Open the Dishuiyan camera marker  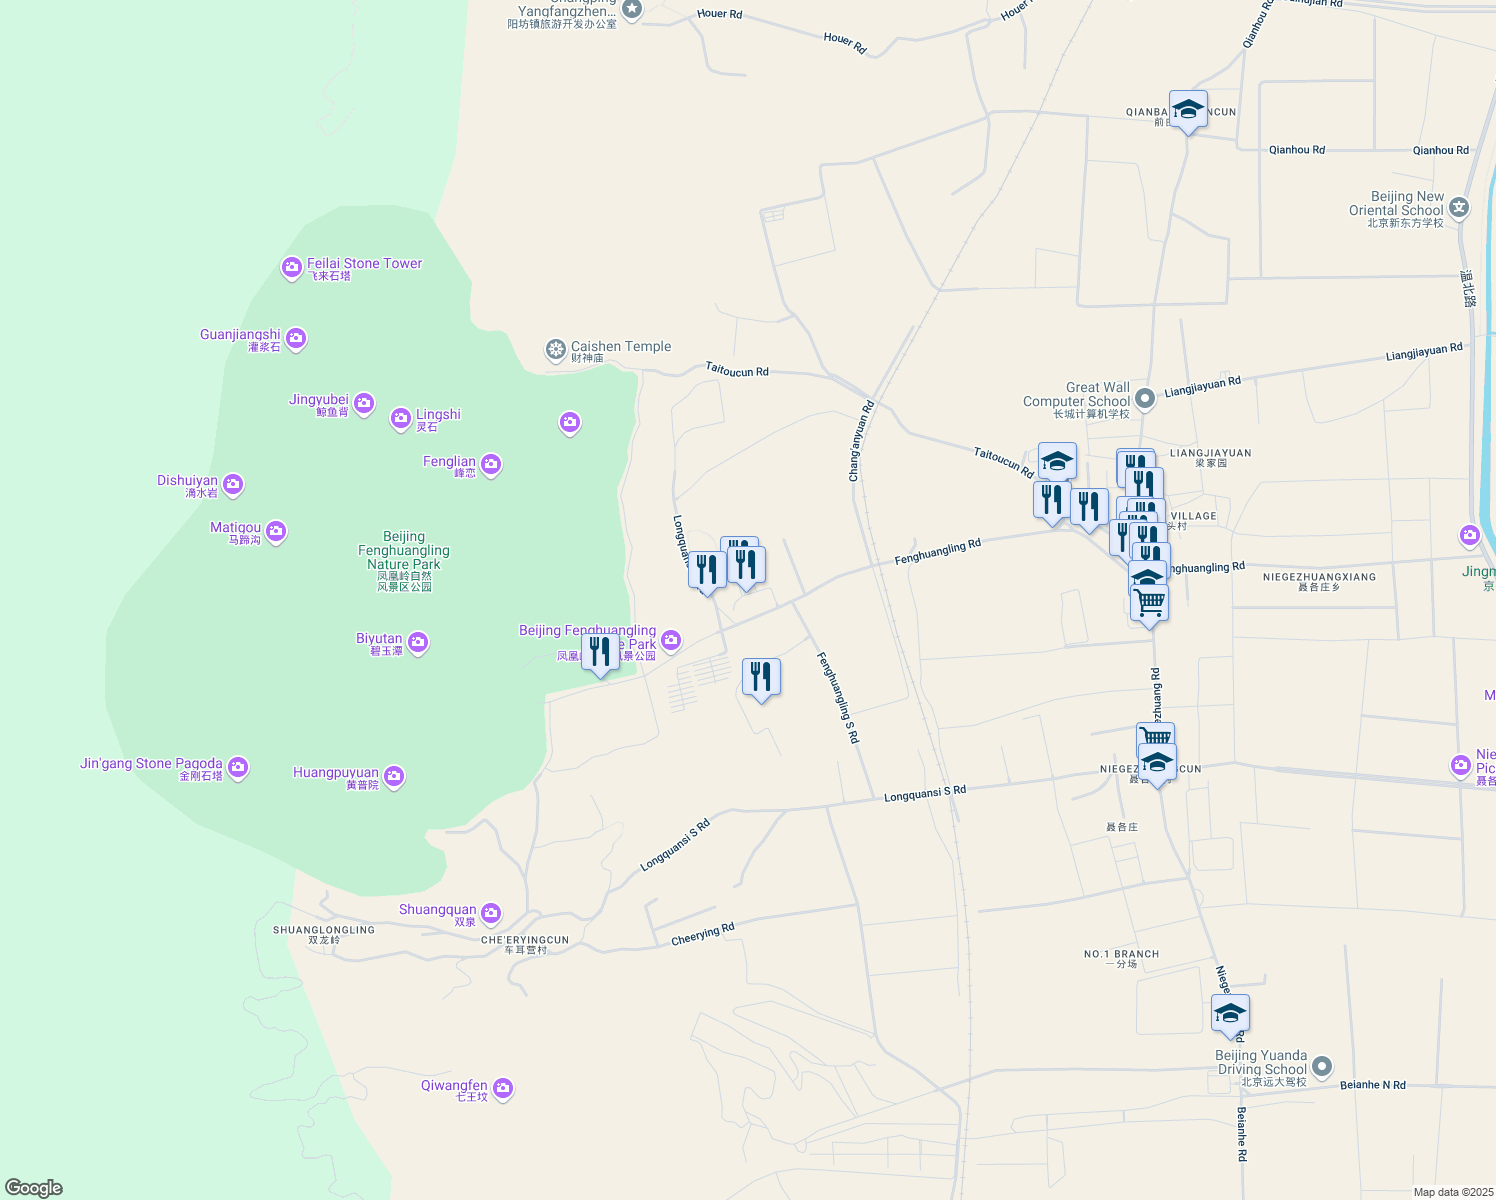pyautogui.click(x=233, y=485)
